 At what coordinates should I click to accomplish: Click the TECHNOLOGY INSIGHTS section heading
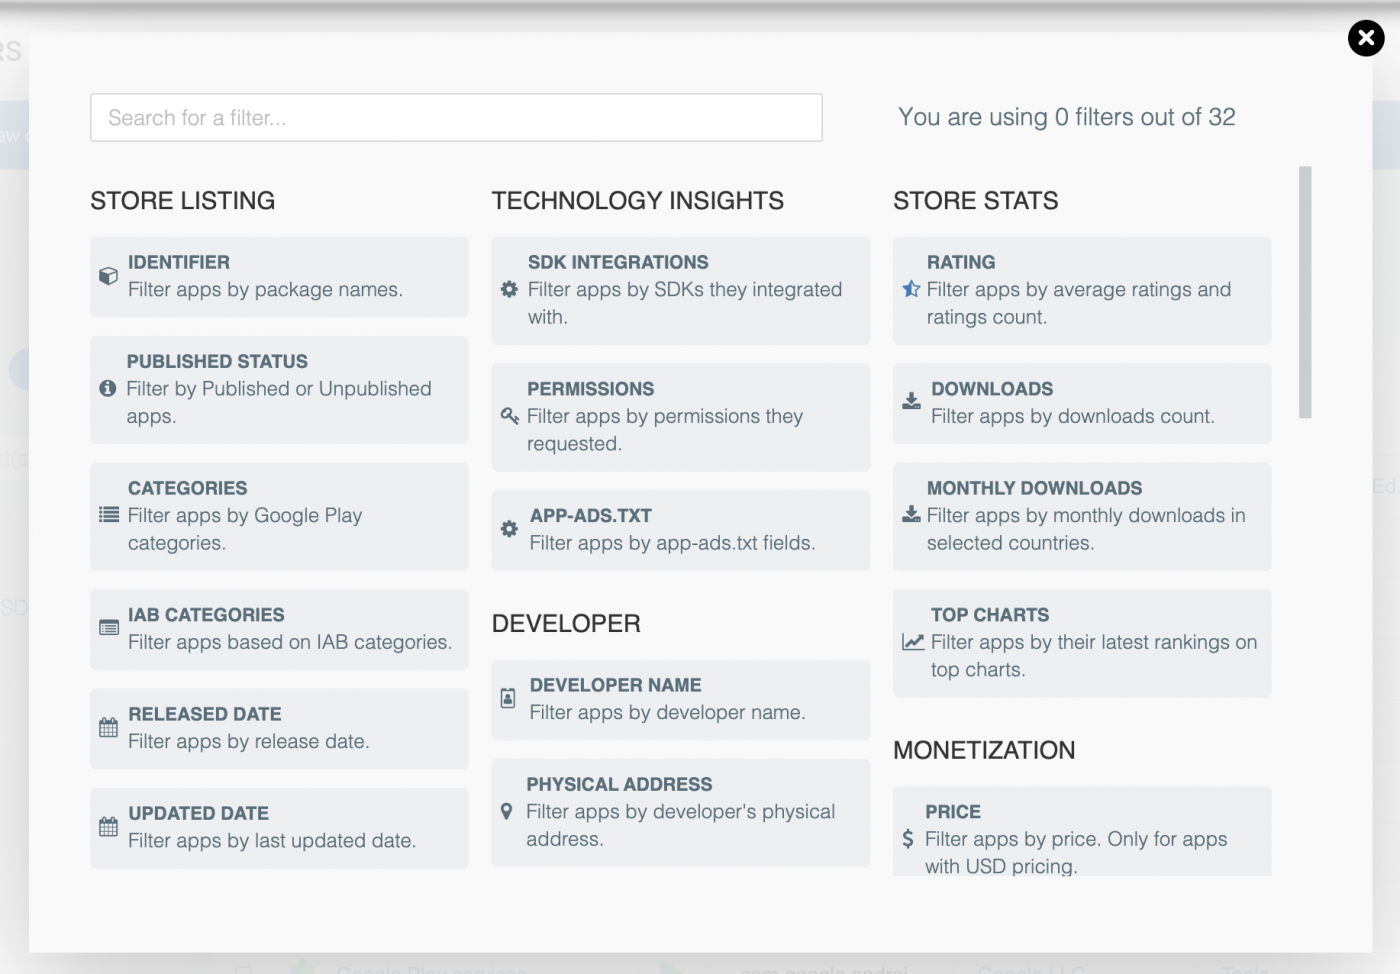coord(638,201)
